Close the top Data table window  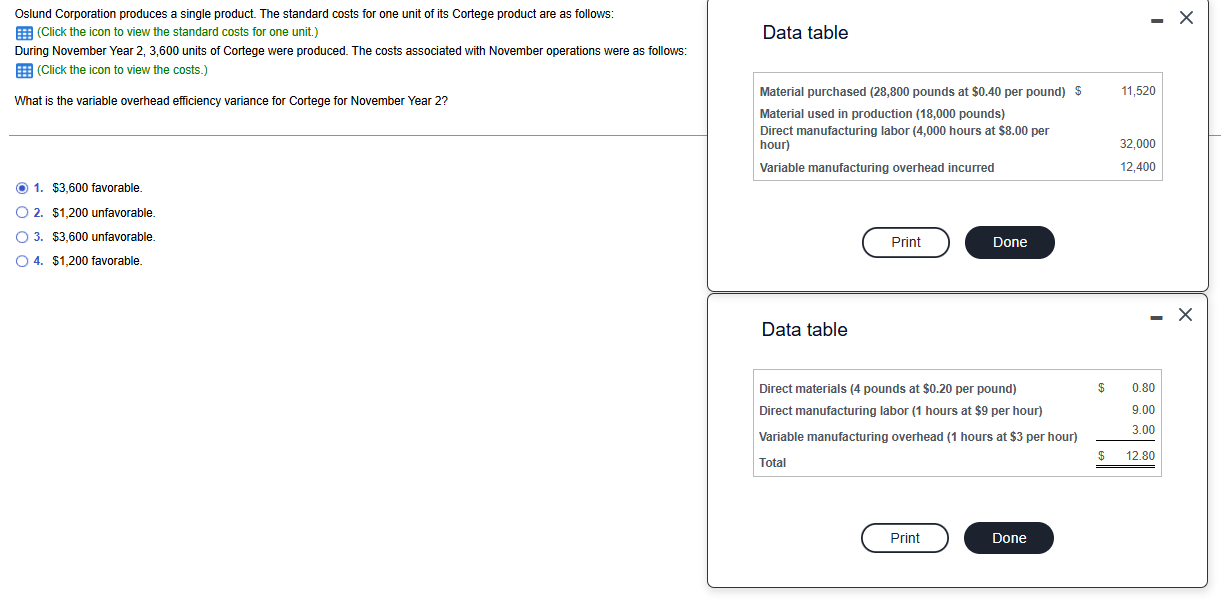(x=1186, y=18)
